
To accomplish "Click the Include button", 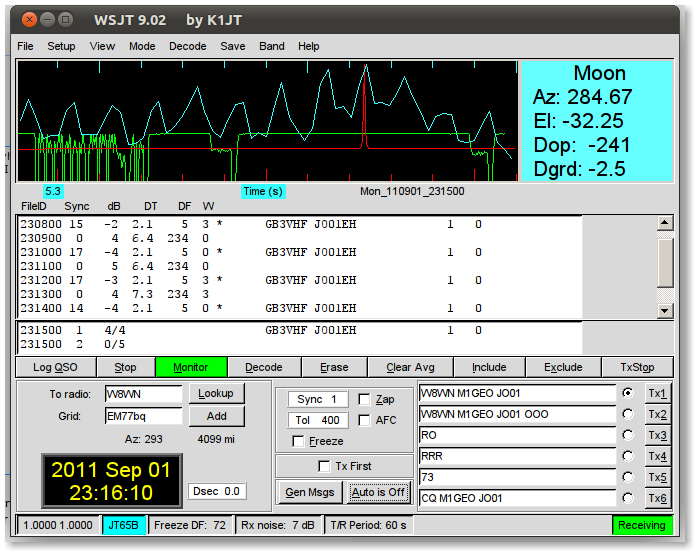I will point(489,367).
